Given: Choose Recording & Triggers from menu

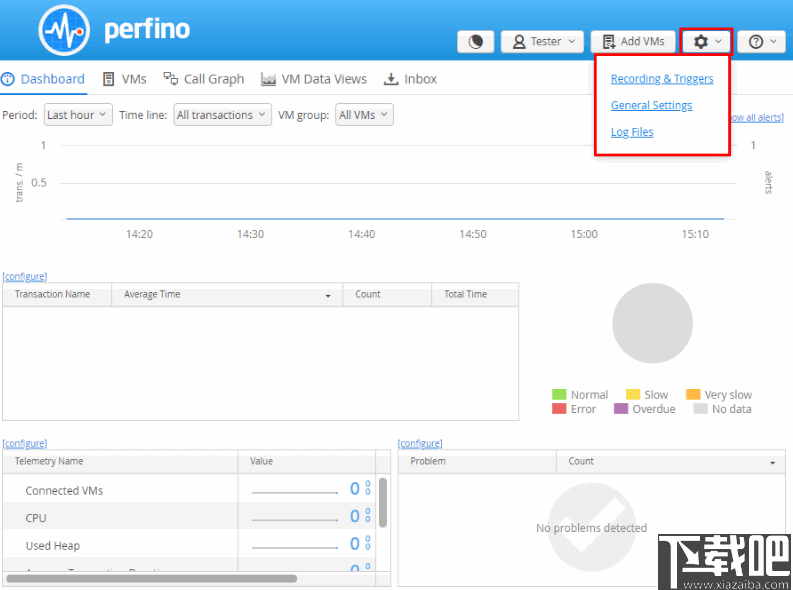Looking at the screenshot, I should [662, 78].
